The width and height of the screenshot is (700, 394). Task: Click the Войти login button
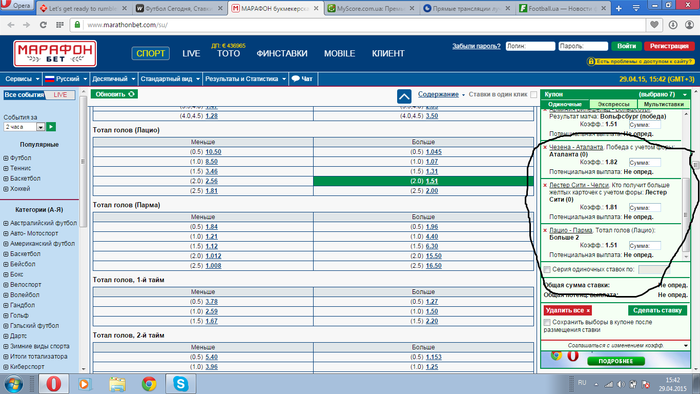point(626,46)
